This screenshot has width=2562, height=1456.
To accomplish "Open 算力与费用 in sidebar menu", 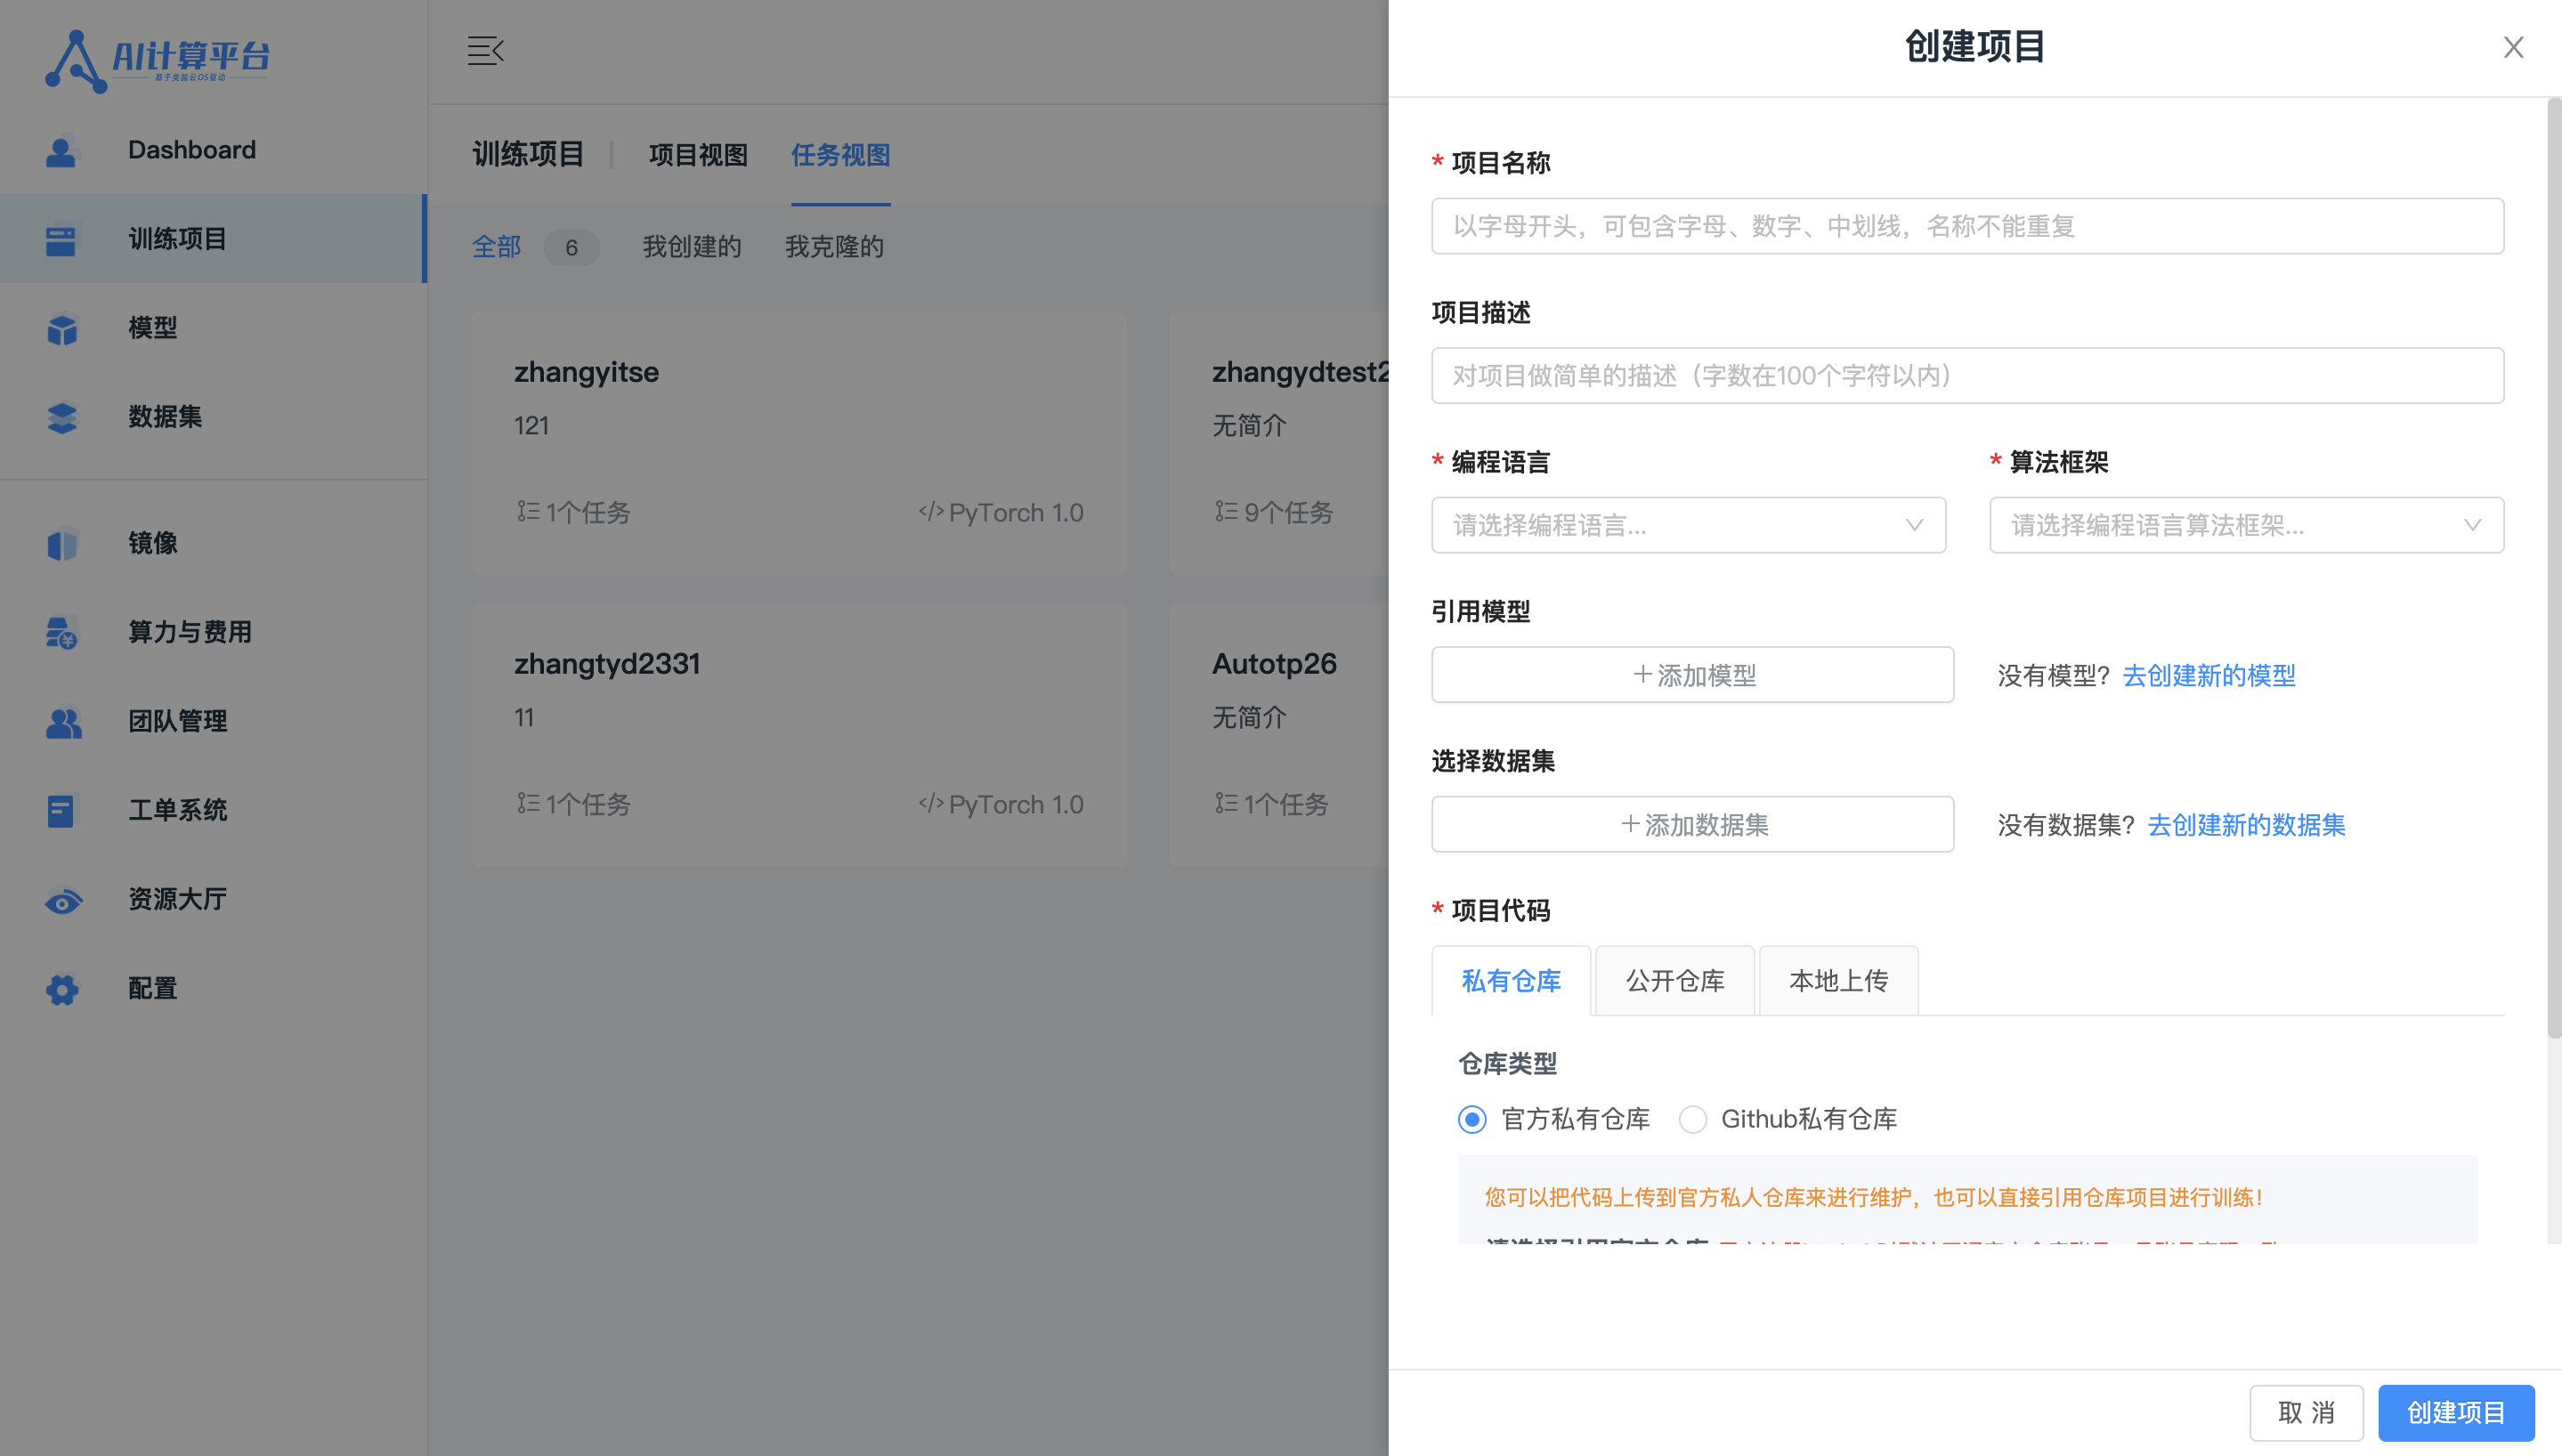I will (x=213, y=632).
